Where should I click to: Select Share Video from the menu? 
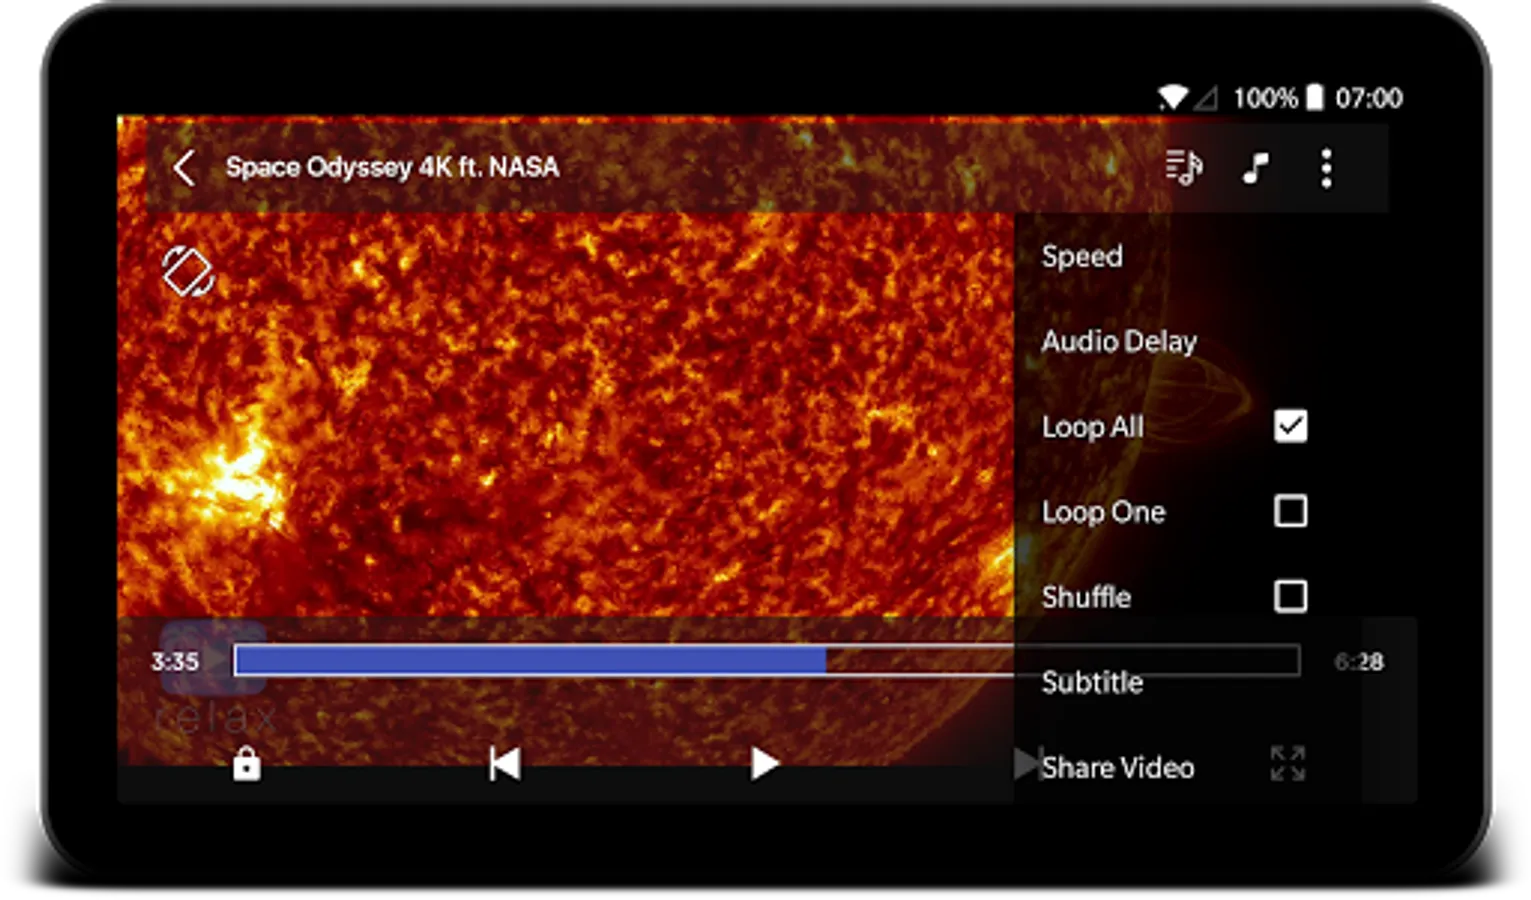point(1118,767)
